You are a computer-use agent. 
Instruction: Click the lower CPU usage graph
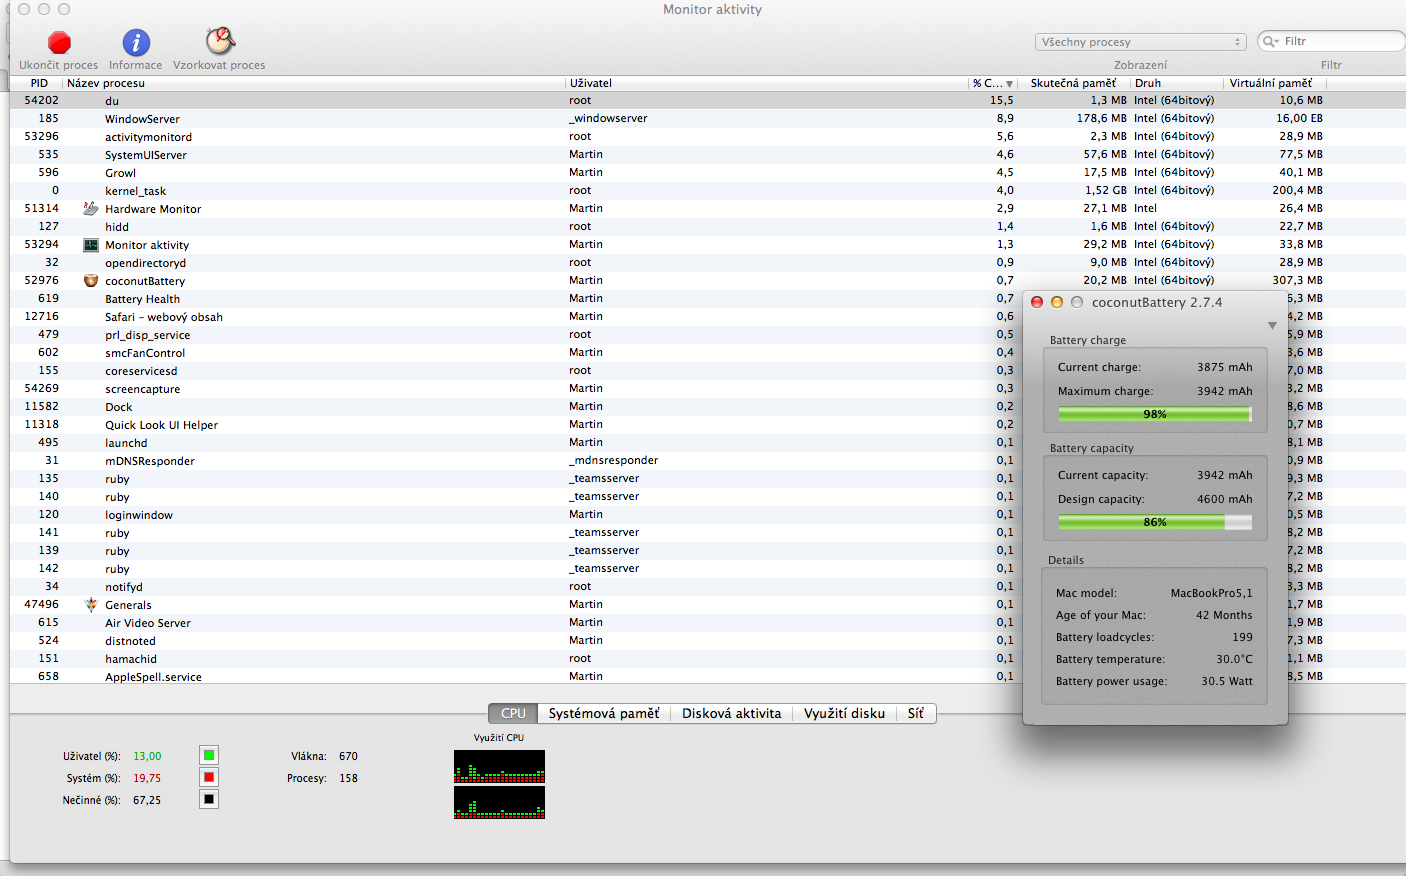pos(499,802)
